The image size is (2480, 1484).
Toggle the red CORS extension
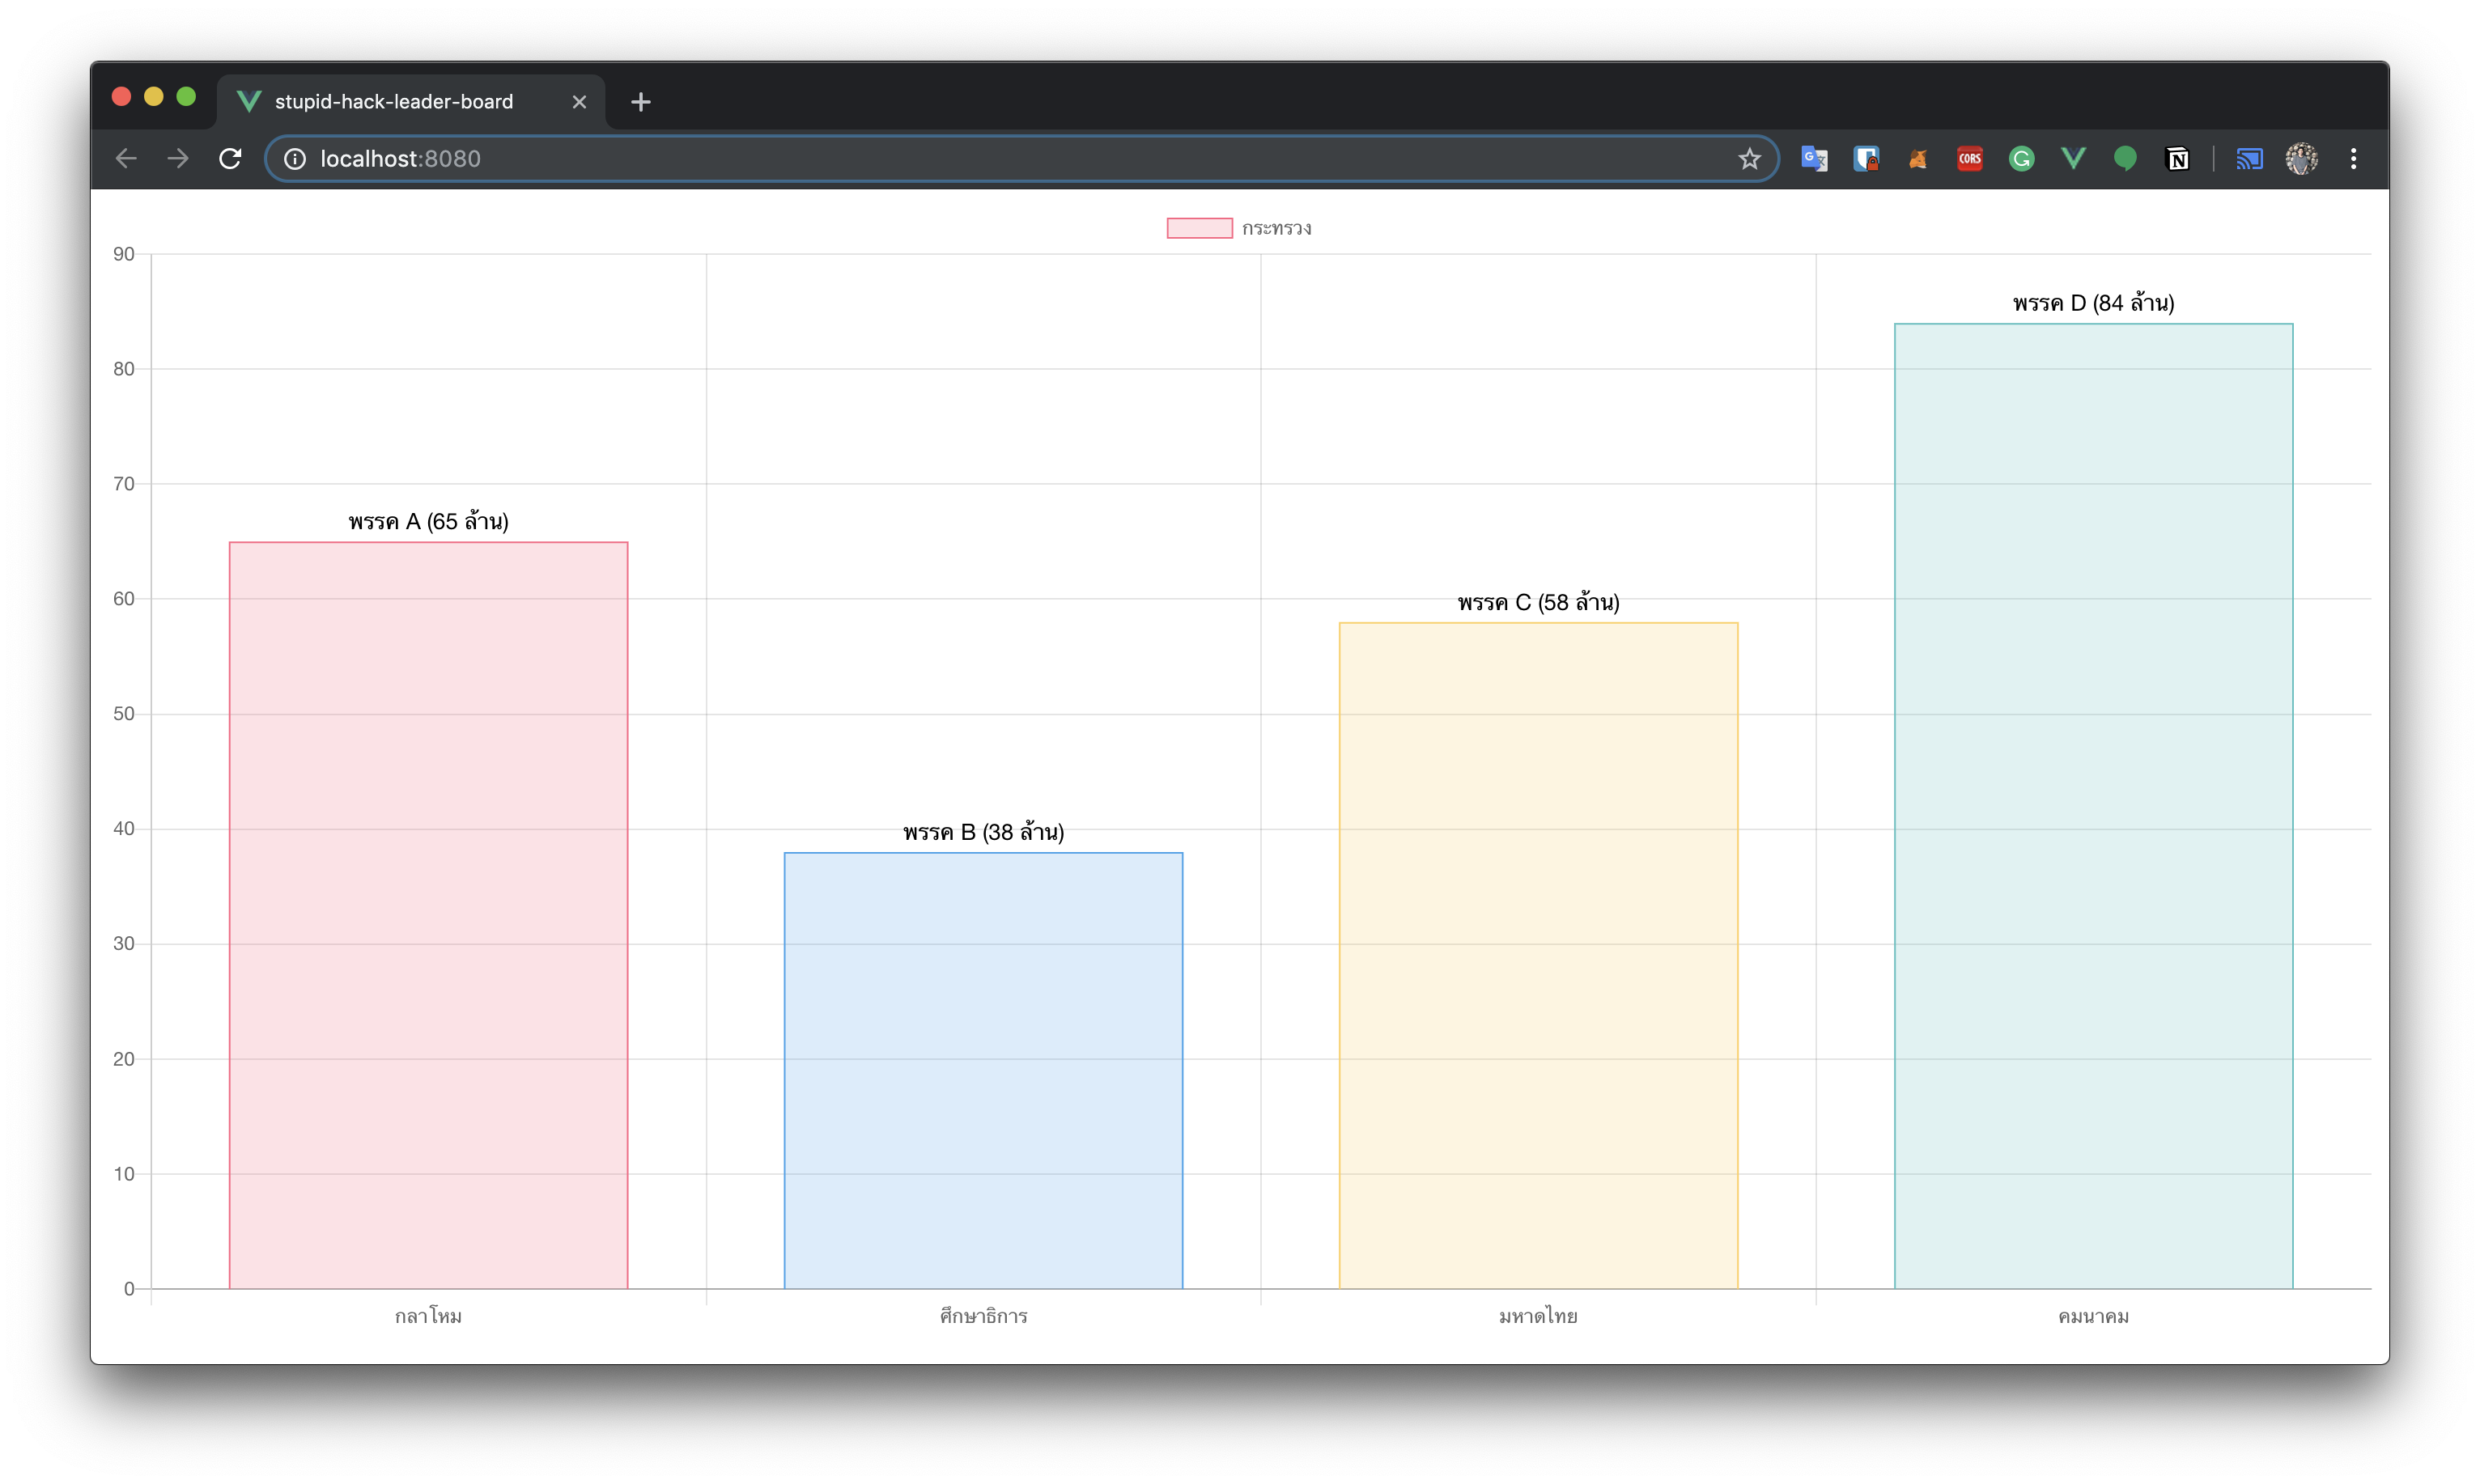(1970, 159)
